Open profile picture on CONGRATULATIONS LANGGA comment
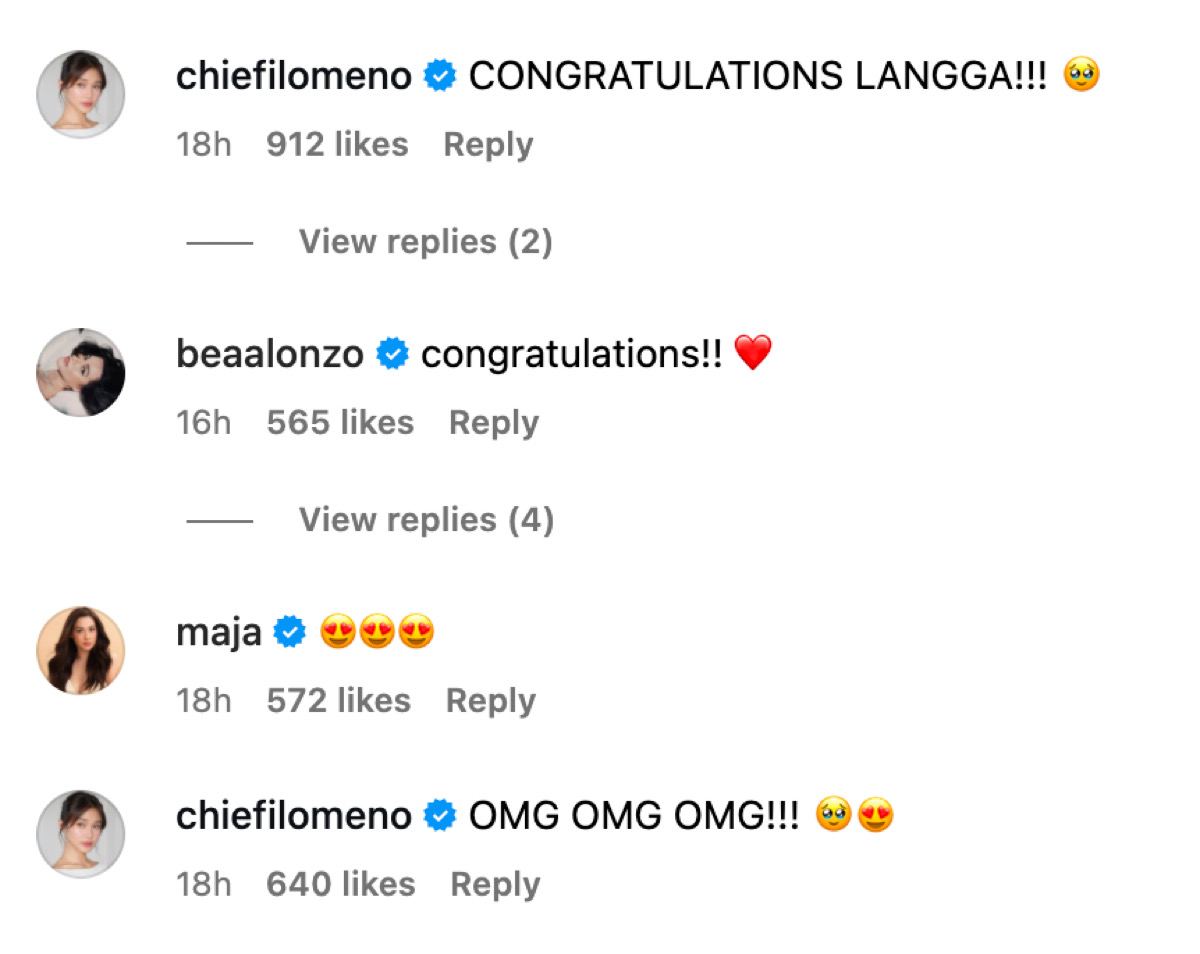Viewport: 1200px width, 954px height. 81,94
